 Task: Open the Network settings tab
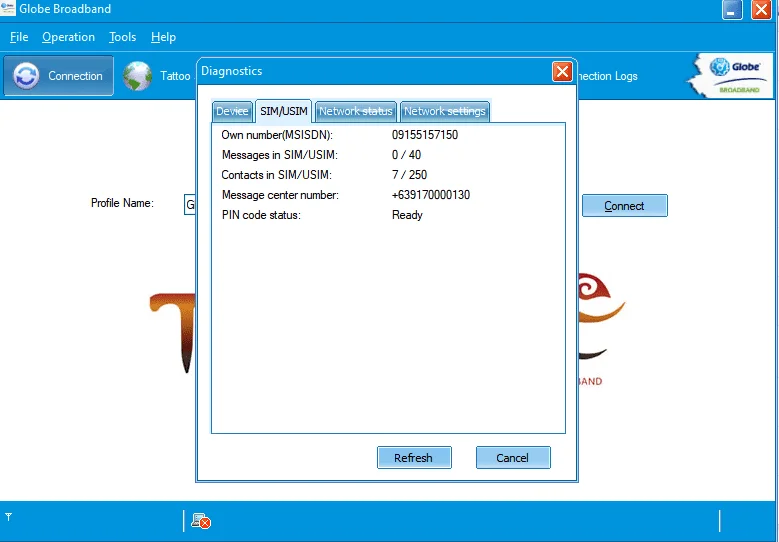[445, 111]
